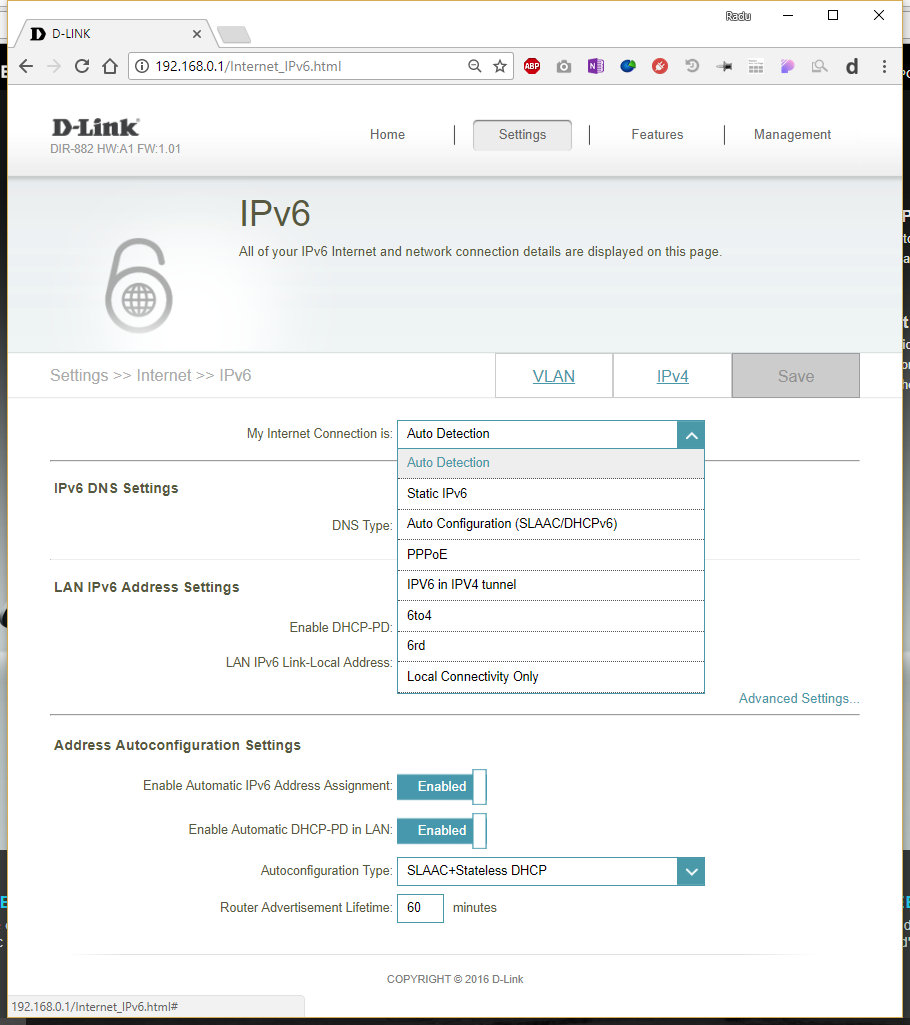Click the red circular extension icon
The width and height of the screenshot is (910, 1025).
660,66
